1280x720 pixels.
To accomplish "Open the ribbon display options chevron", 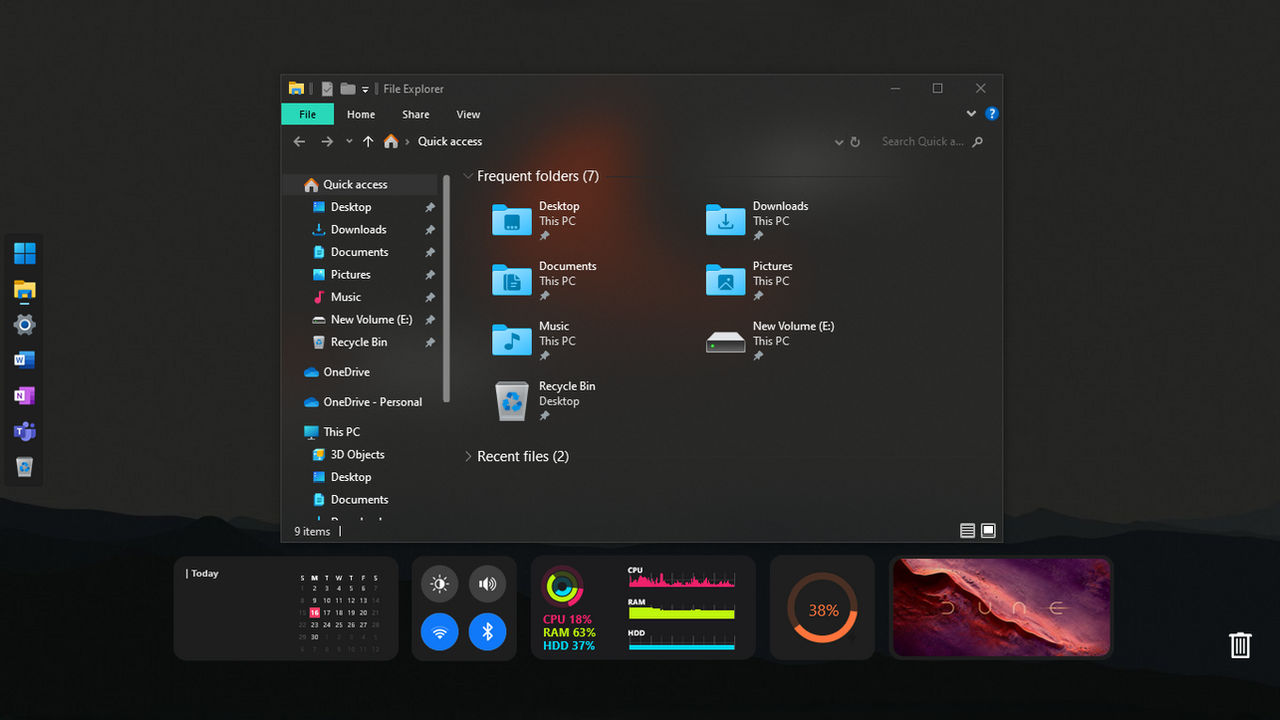I will [x=970, y=113].
